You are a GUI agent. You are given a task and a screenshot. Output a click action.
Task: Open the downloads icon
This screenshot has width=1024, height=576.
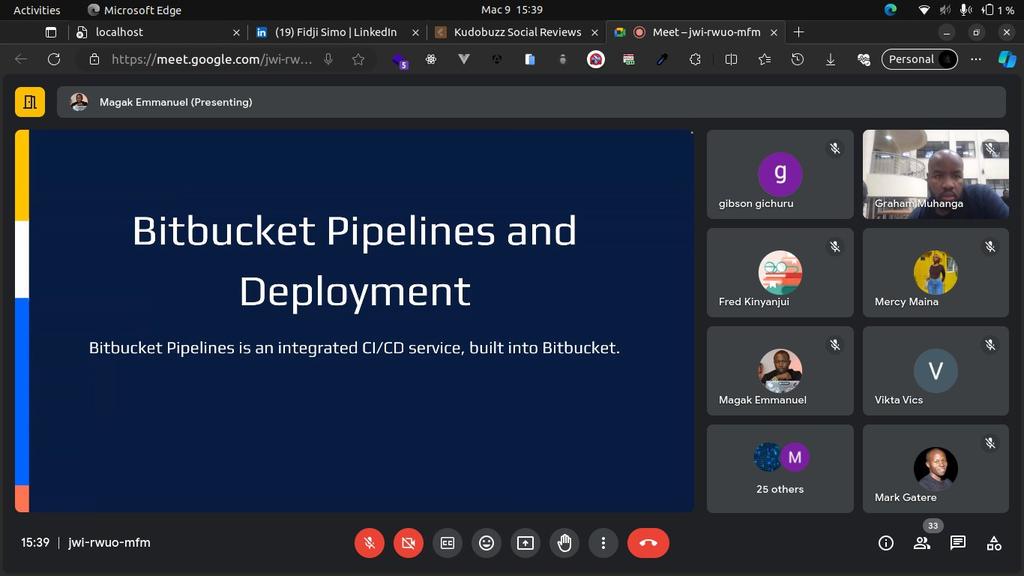(x=831, y=59)
